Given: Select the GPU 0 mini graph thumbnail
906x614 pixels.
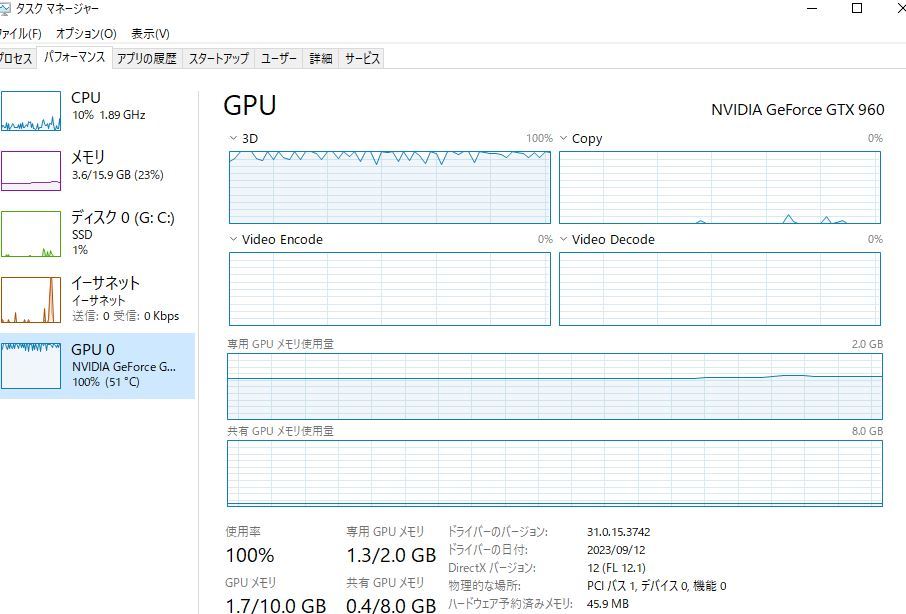Looking at the screenshot, I should pyautogui.click(x=31, y=365).
